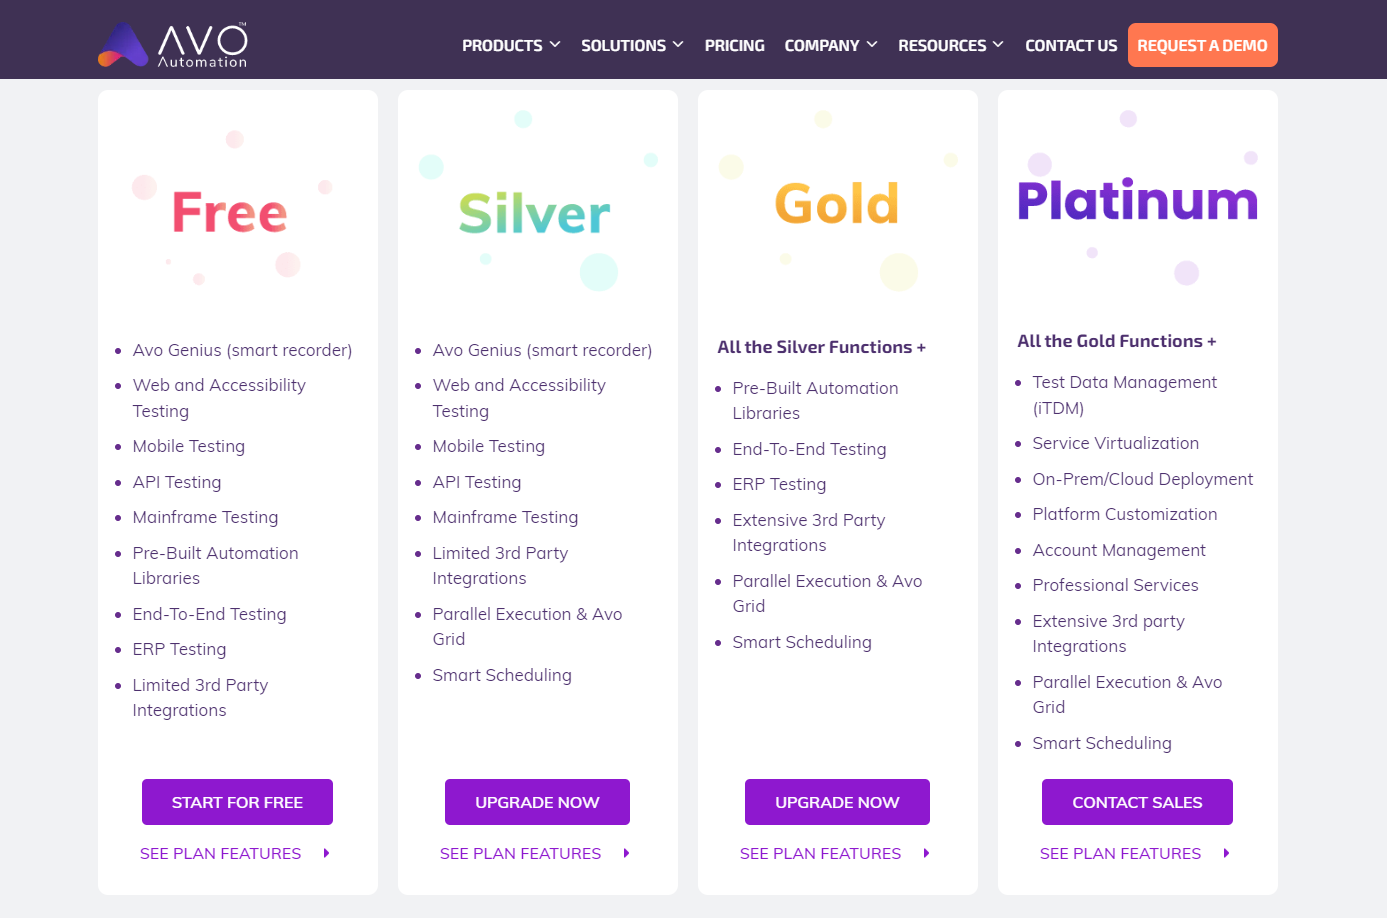Click arrow icon beside Free plan features
Screen dimensions: 1387x918
(x=326, y=853)
